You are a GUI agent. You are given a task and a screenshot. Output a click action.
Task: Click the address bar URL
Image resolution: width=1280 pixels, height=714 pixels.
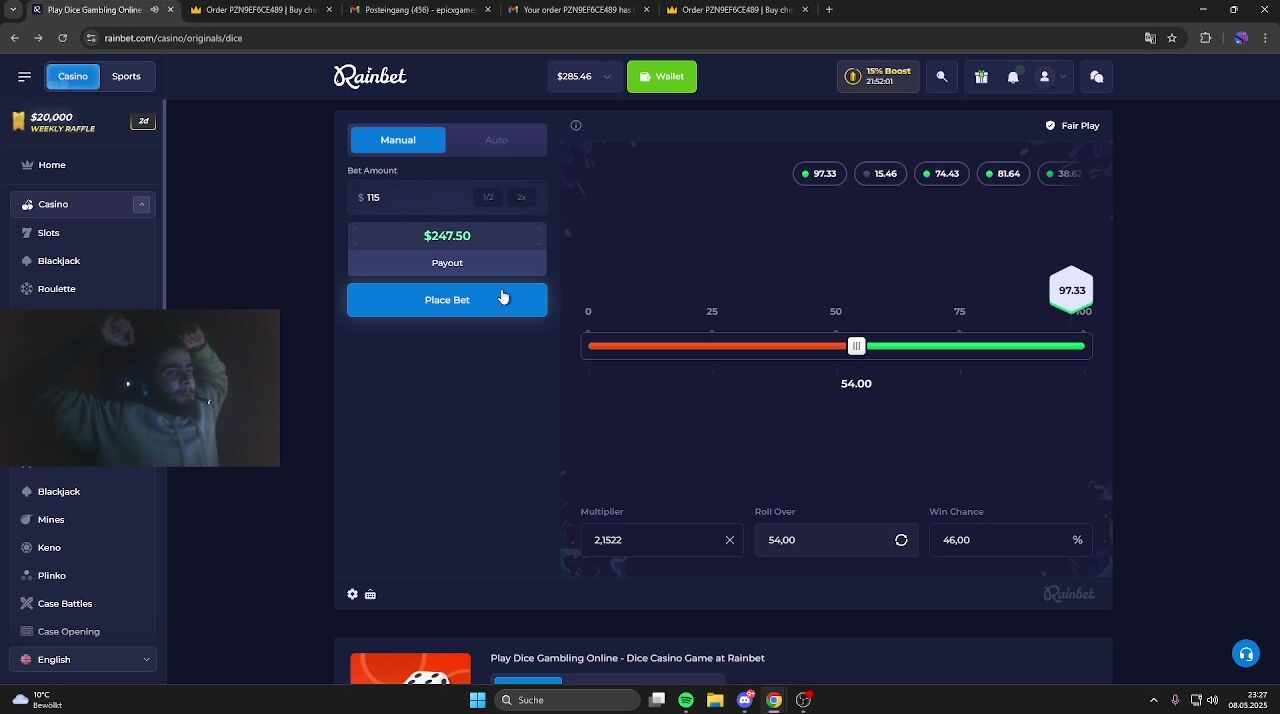(x=174, y=38)
